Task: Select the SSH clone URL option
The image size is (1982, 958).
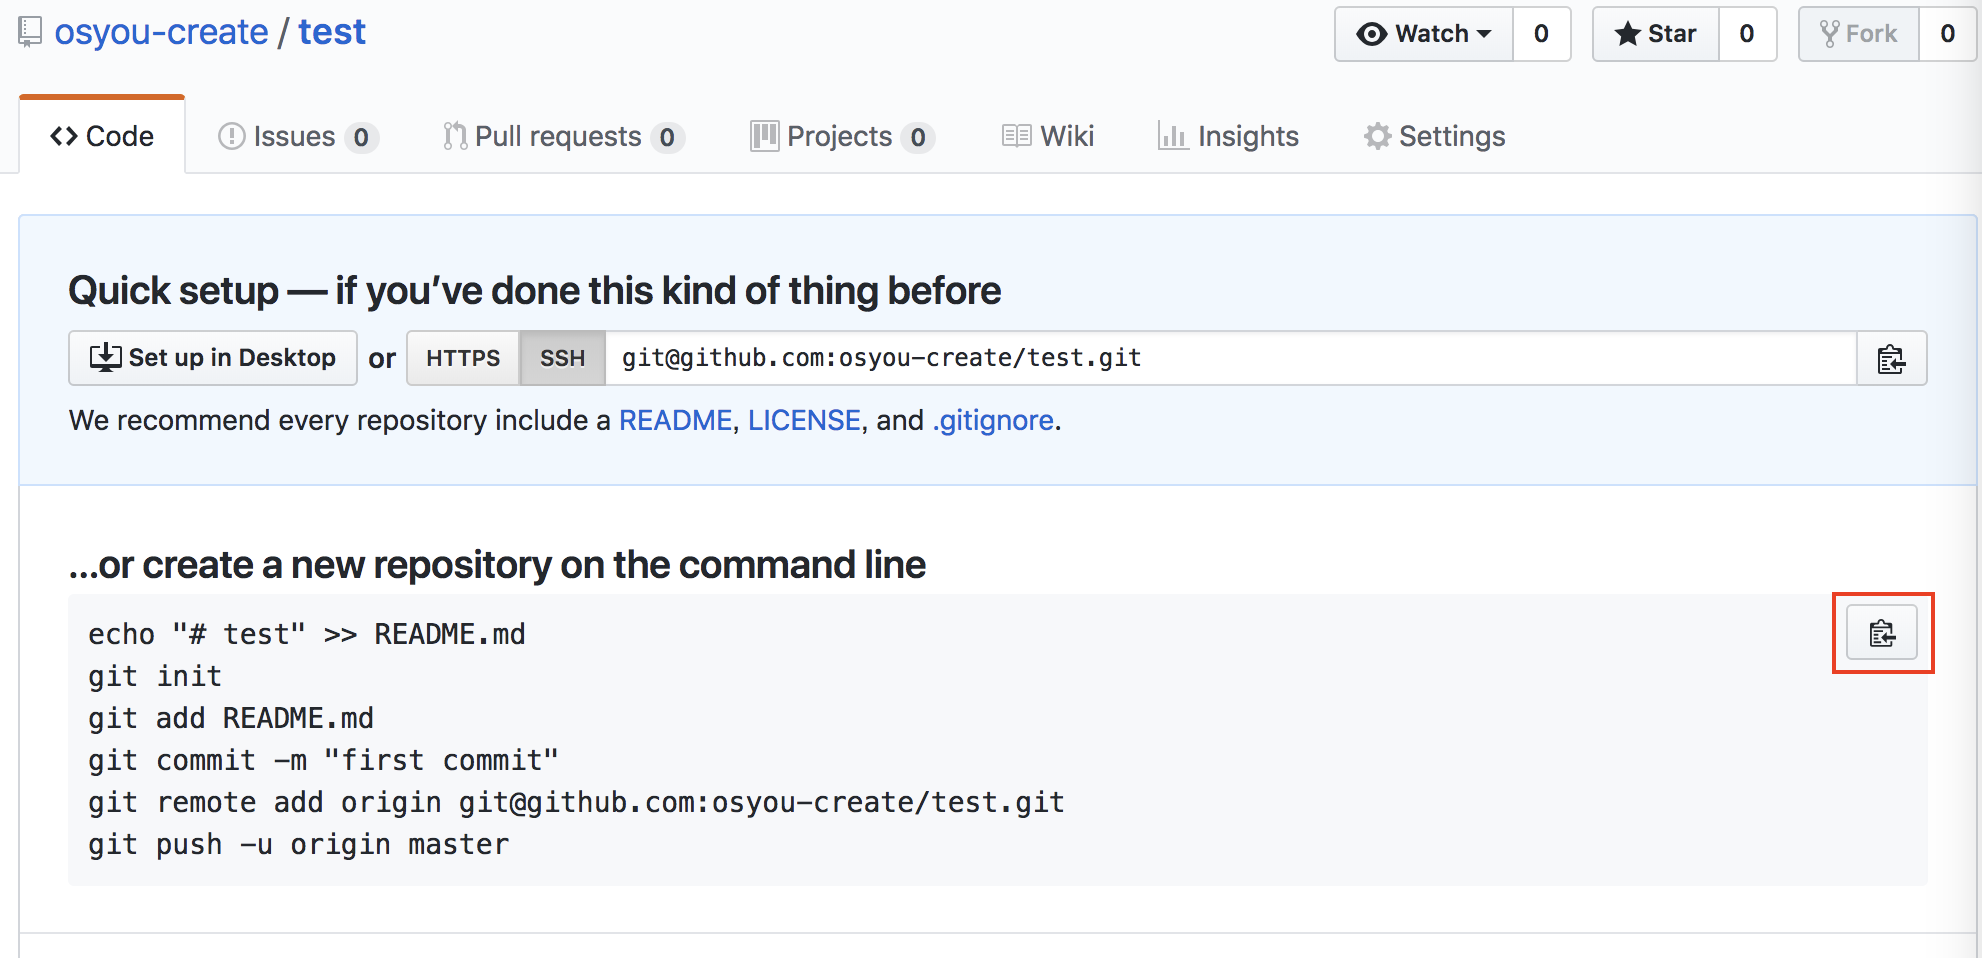Action: pos(562,358)
